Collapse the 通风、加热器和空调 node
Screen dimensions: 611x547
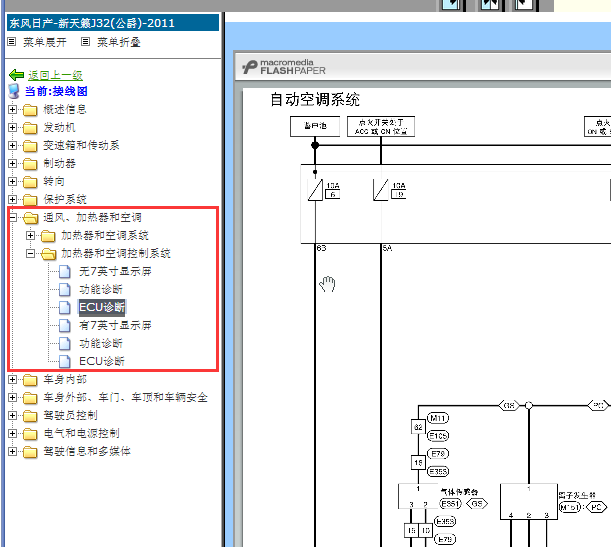pyautogui.click(x=13, y=217)
